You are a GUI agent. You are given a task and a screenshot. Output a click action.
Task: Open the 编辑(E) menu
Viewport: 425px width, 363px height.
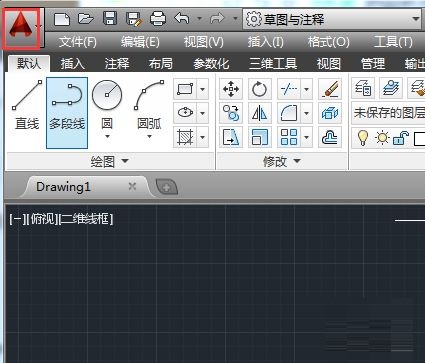(x=140, y=42)
